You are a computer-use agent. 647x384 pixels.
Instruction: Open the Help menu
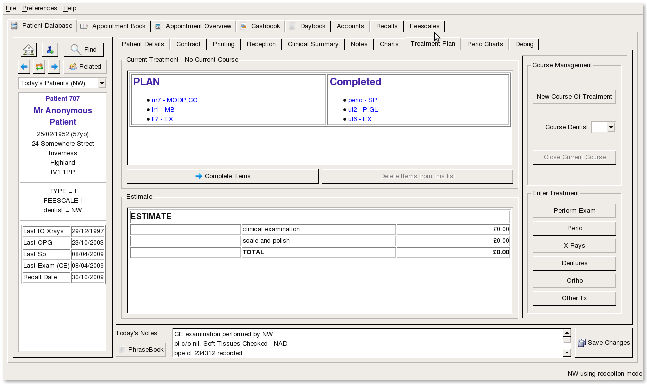[70, 8]
